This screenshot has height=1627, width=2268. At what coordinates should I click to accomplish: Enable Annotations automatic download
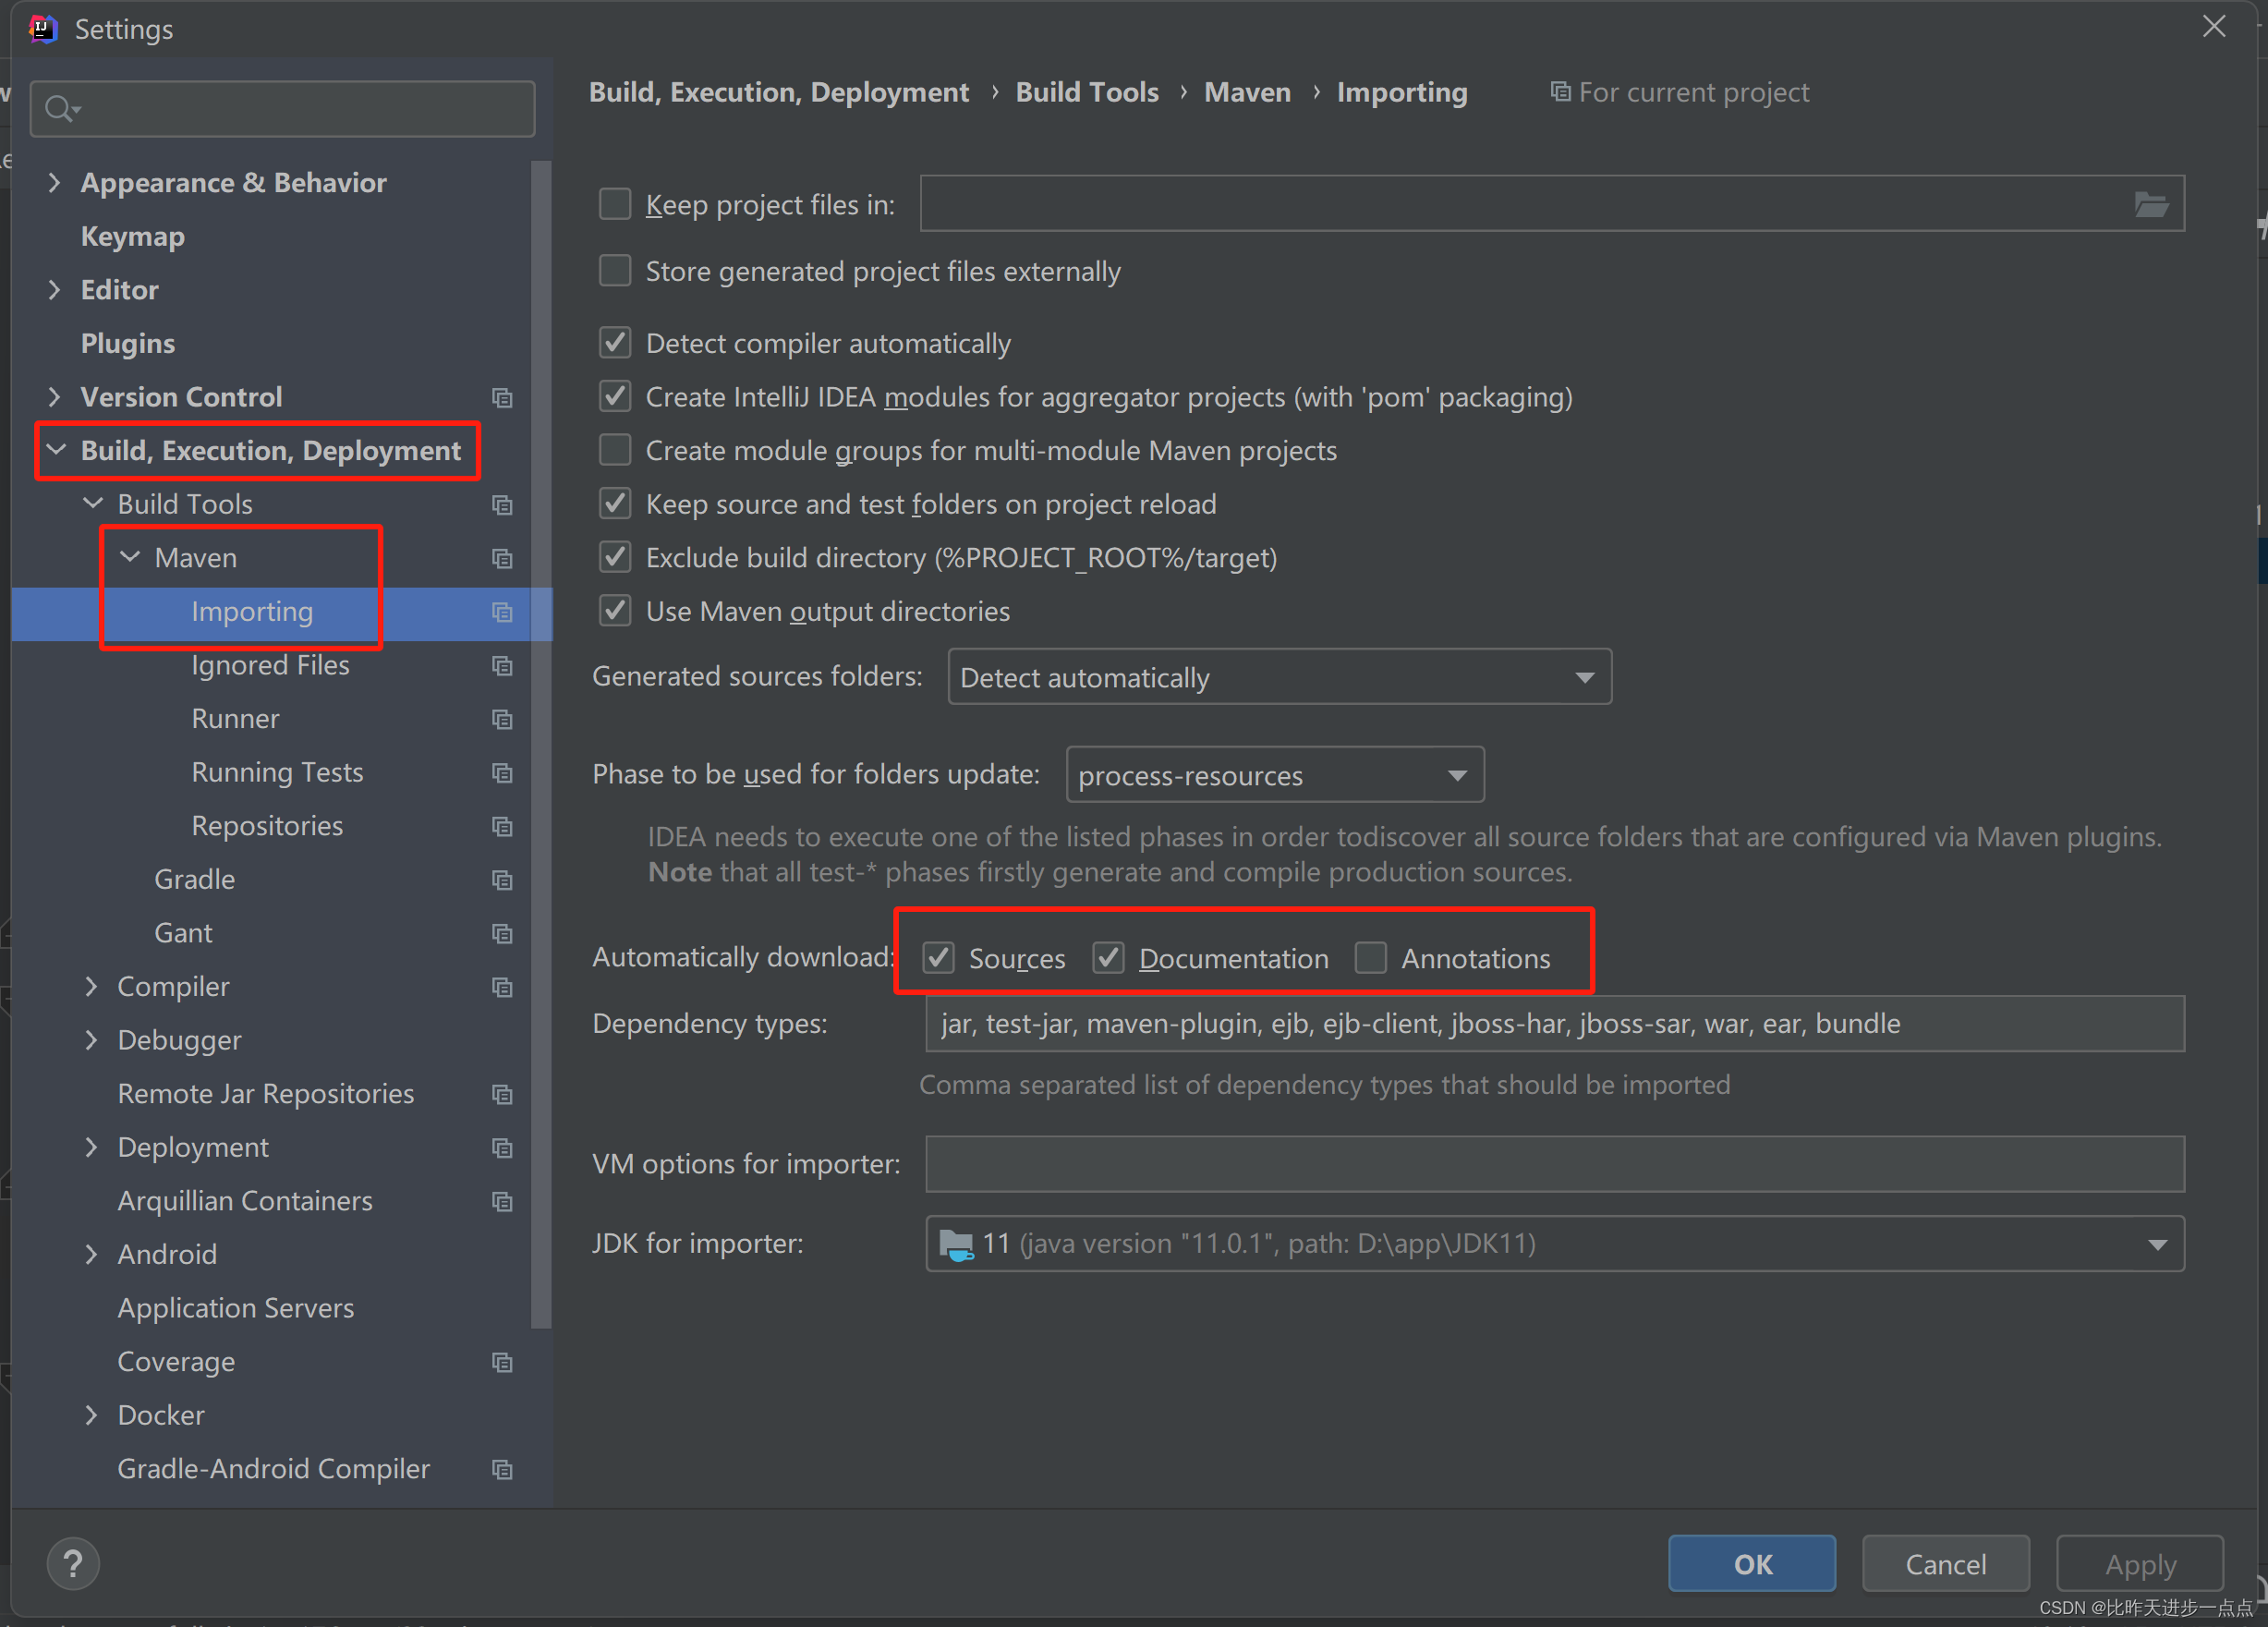[x=1371, y=957]
